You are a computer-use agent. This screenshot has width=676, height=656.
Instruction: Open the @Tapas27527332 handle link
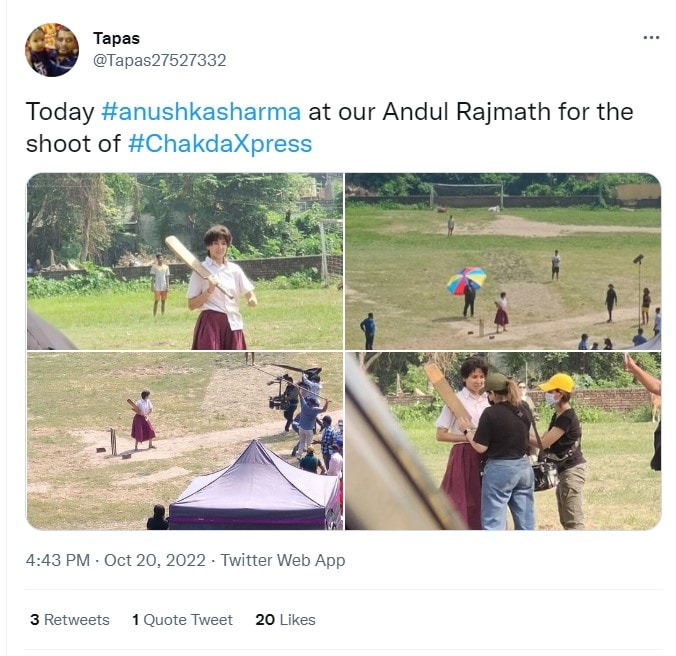tap(160, 60)
